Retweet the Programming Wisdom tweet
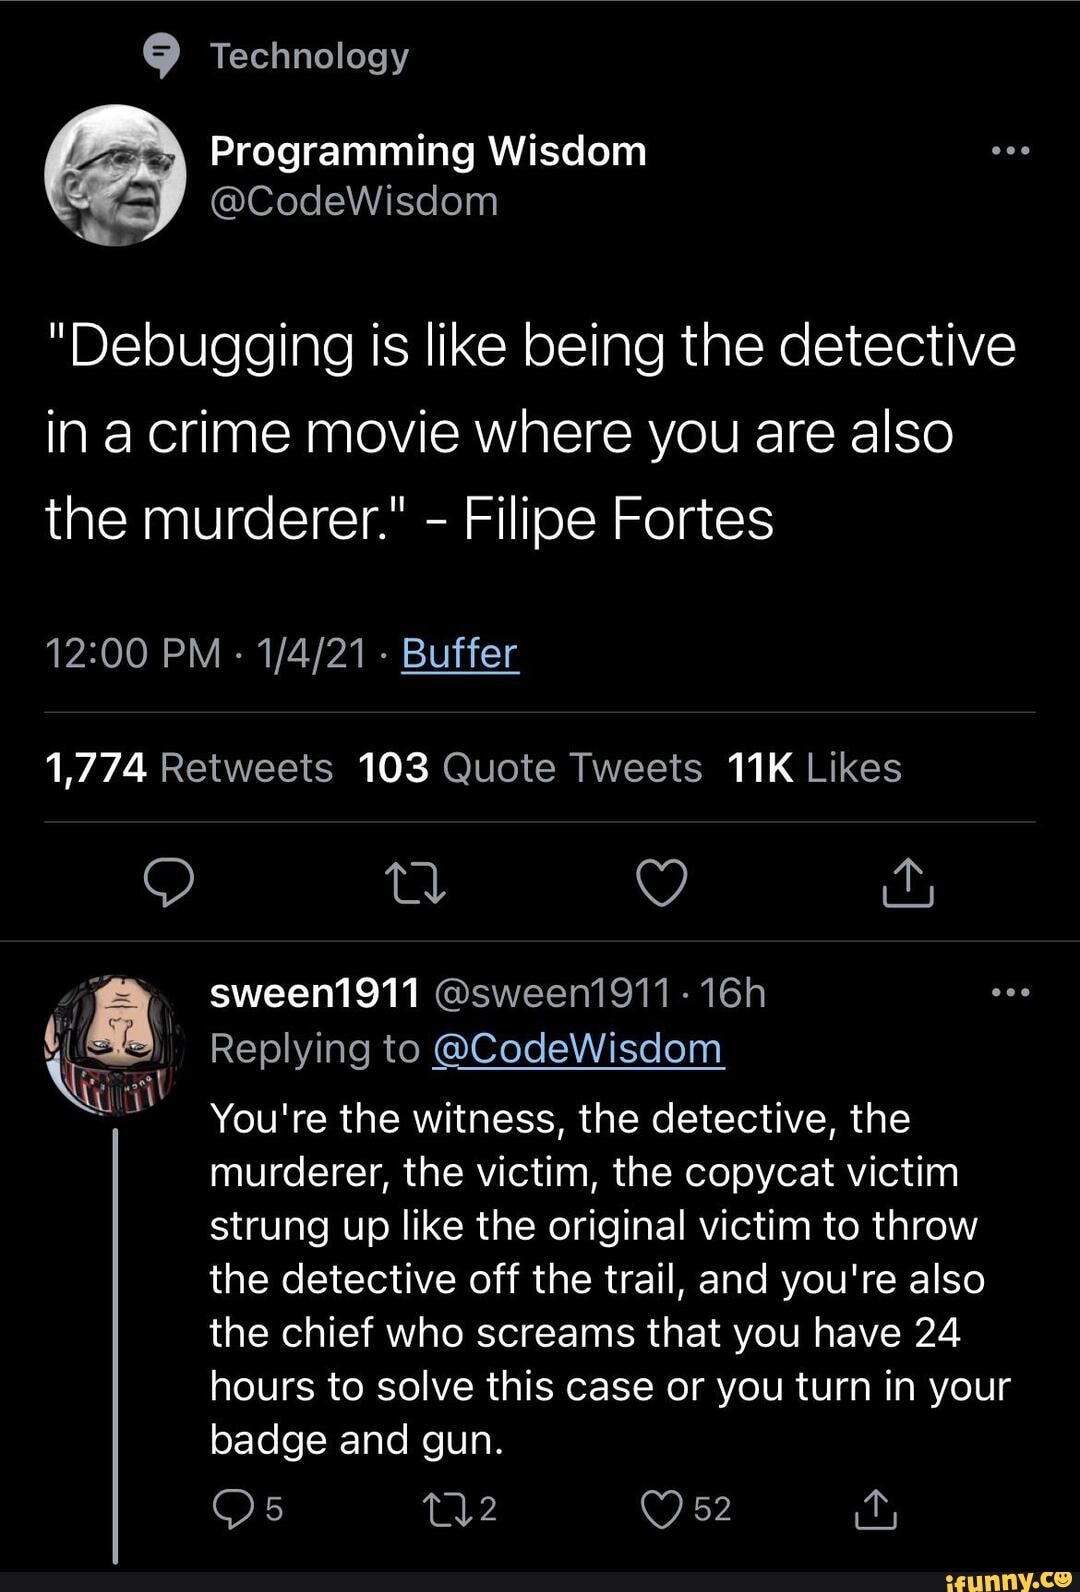Viewport: 1080px width, 1592px height. [415, 882]
